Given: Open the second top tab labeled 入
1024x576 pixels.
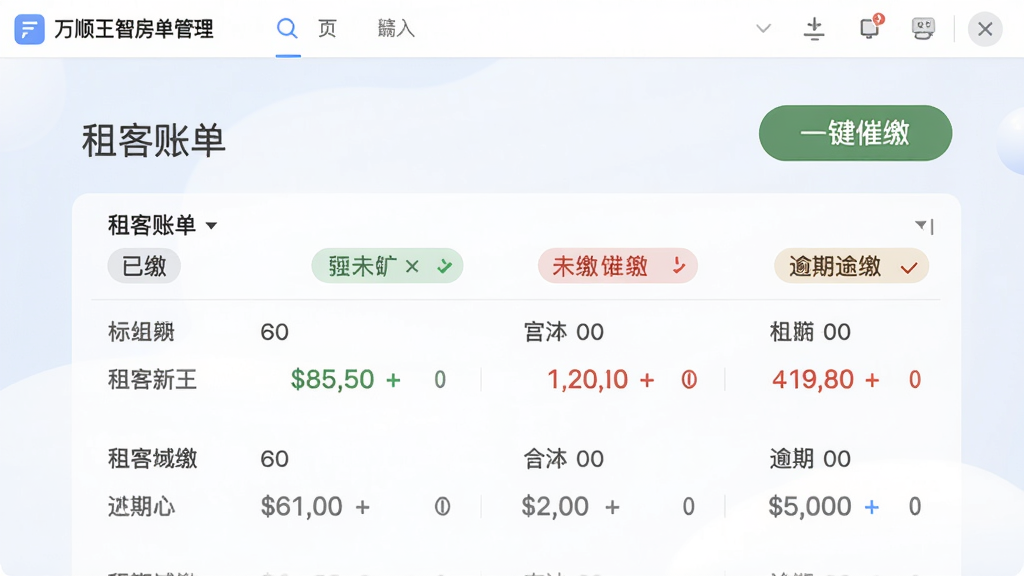Looking at the screenshot, I should point(396,28).
